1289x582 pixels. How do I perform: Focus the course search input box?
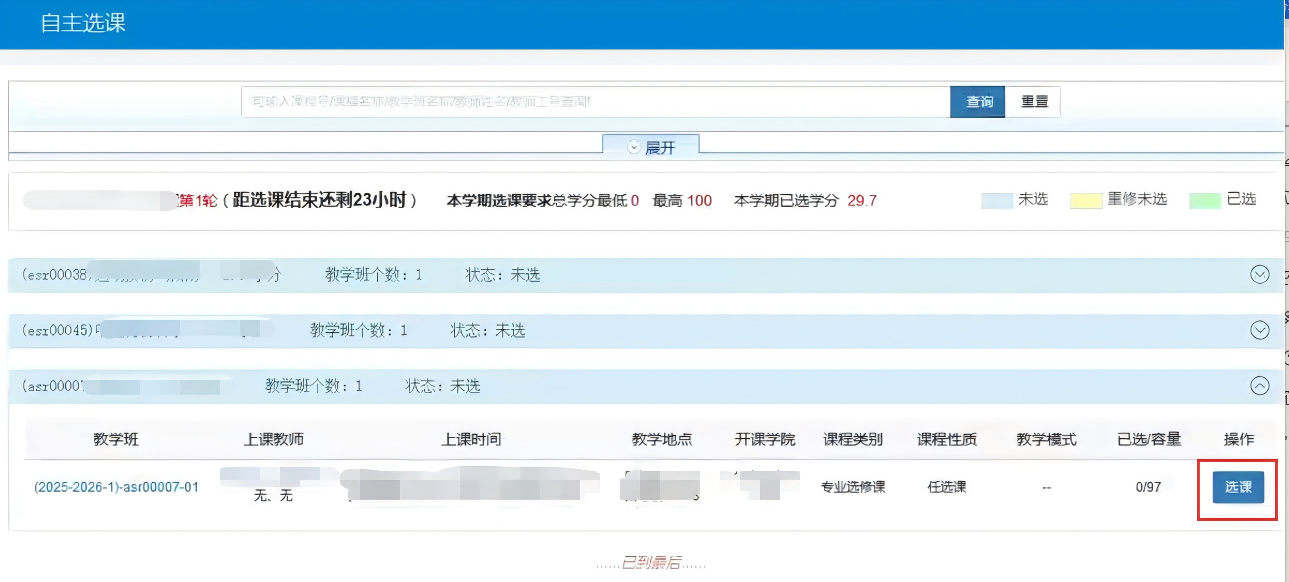[x=595, y=102]
